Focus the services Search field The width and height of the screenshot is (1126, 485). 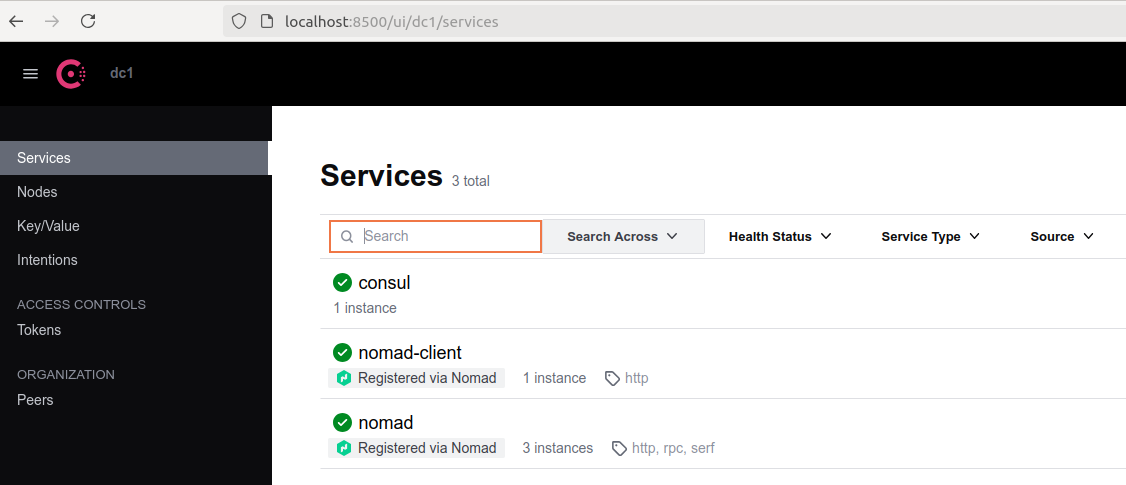(435, 236)
